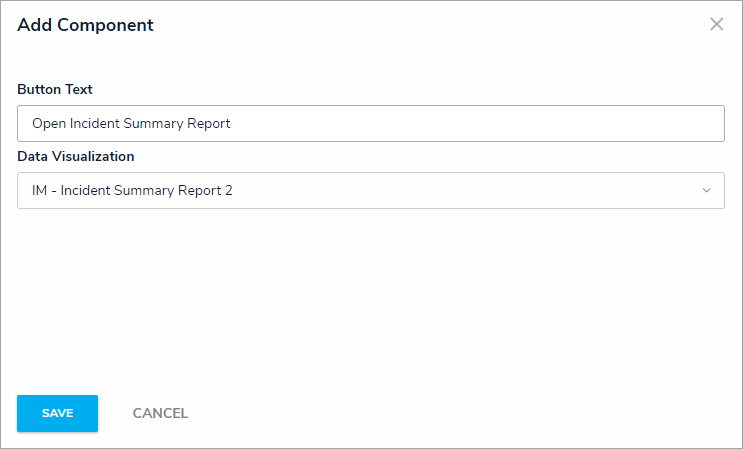
Task: Select the Data Visualization combo box
Action: (370, 191)
